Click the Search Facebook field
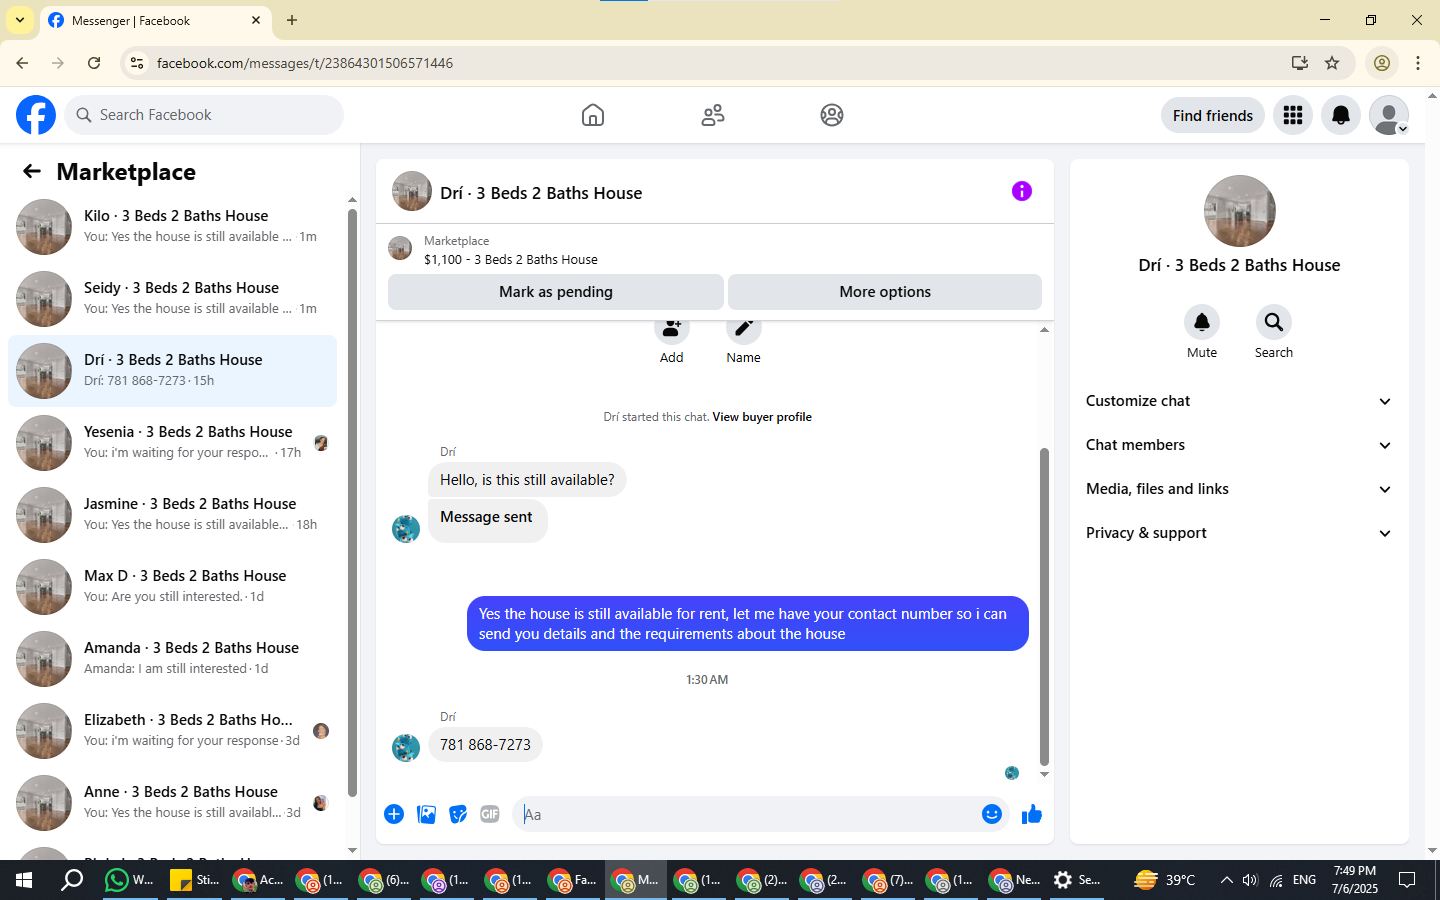1440x900 pixels. pyautogui.click(x=204, y=115)
